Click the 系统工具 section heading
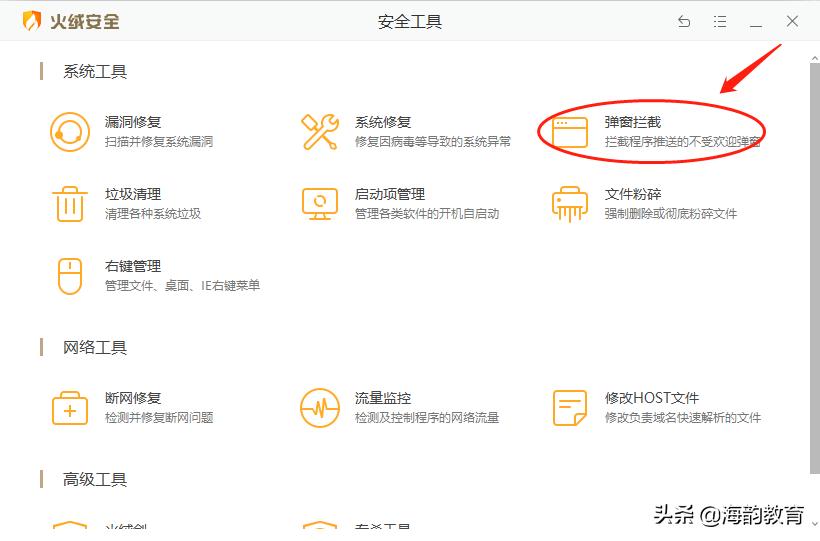 95,72
